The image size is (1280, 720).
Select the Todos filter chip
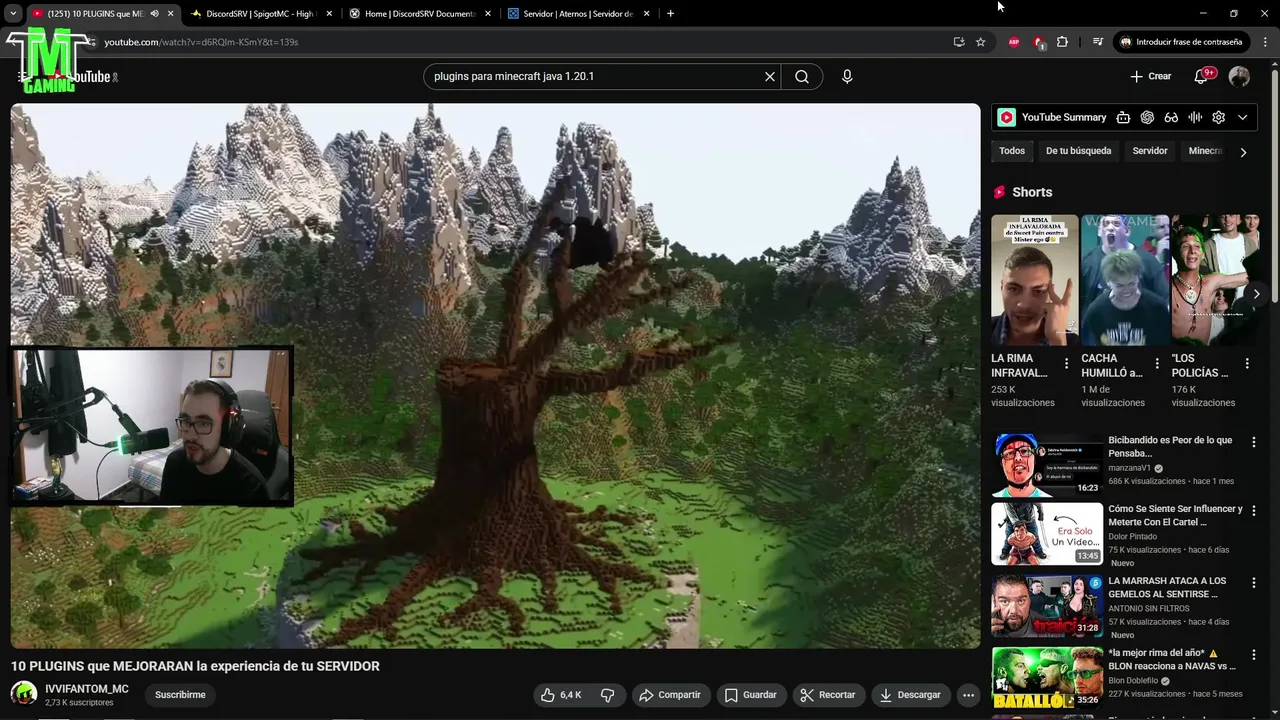pyautogui.click(x=1012, y=151)
